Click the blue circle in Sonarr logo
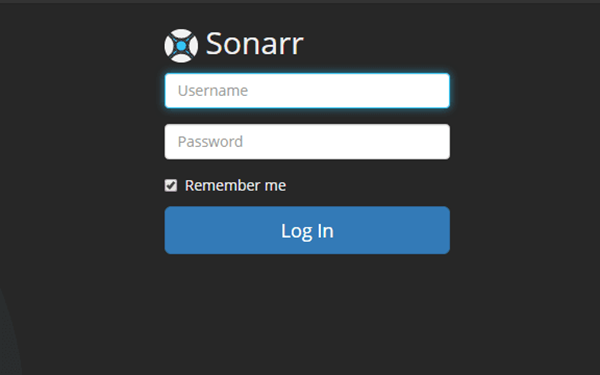600x375 pixels. point(181,46)
